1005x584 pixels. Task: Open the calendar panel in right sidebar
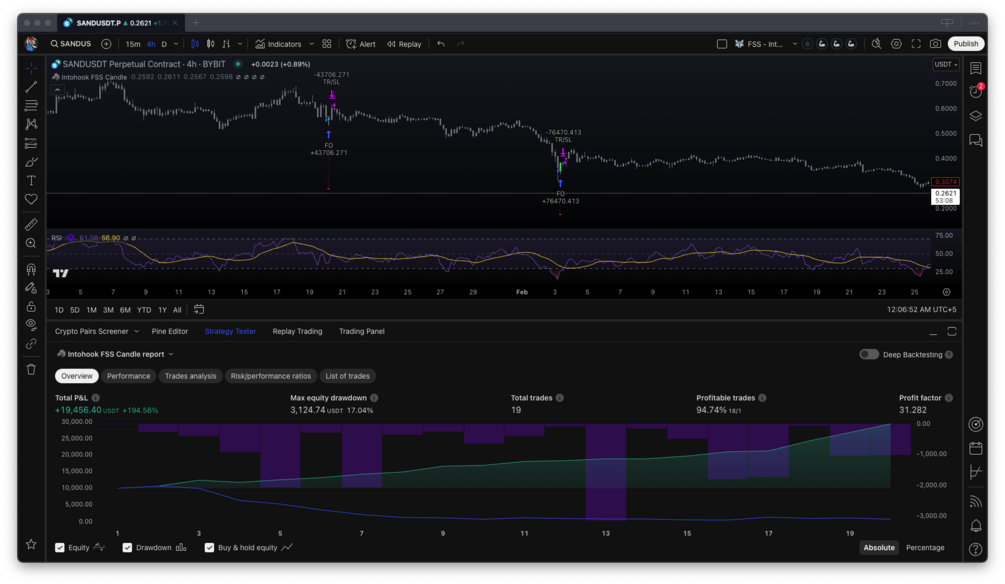(x=976, y=448)
